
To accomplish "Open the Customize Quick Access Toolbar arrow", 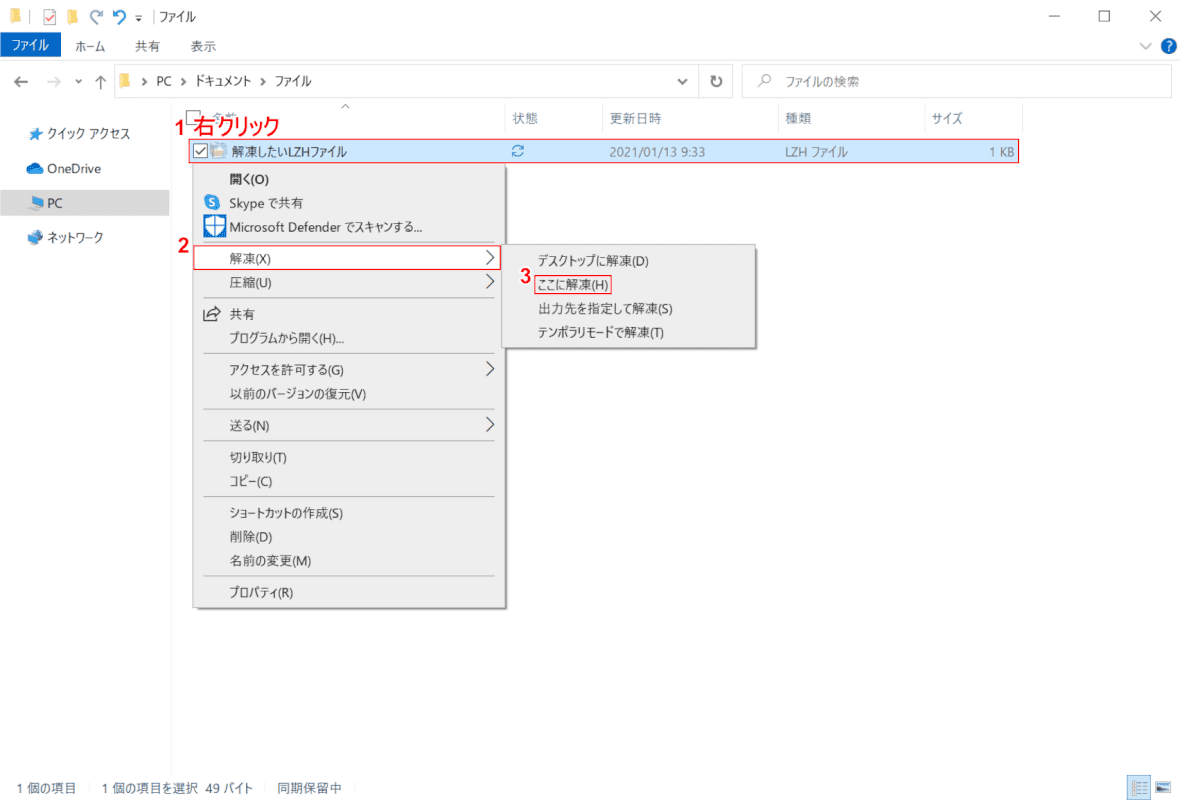I will pos(138,18).
